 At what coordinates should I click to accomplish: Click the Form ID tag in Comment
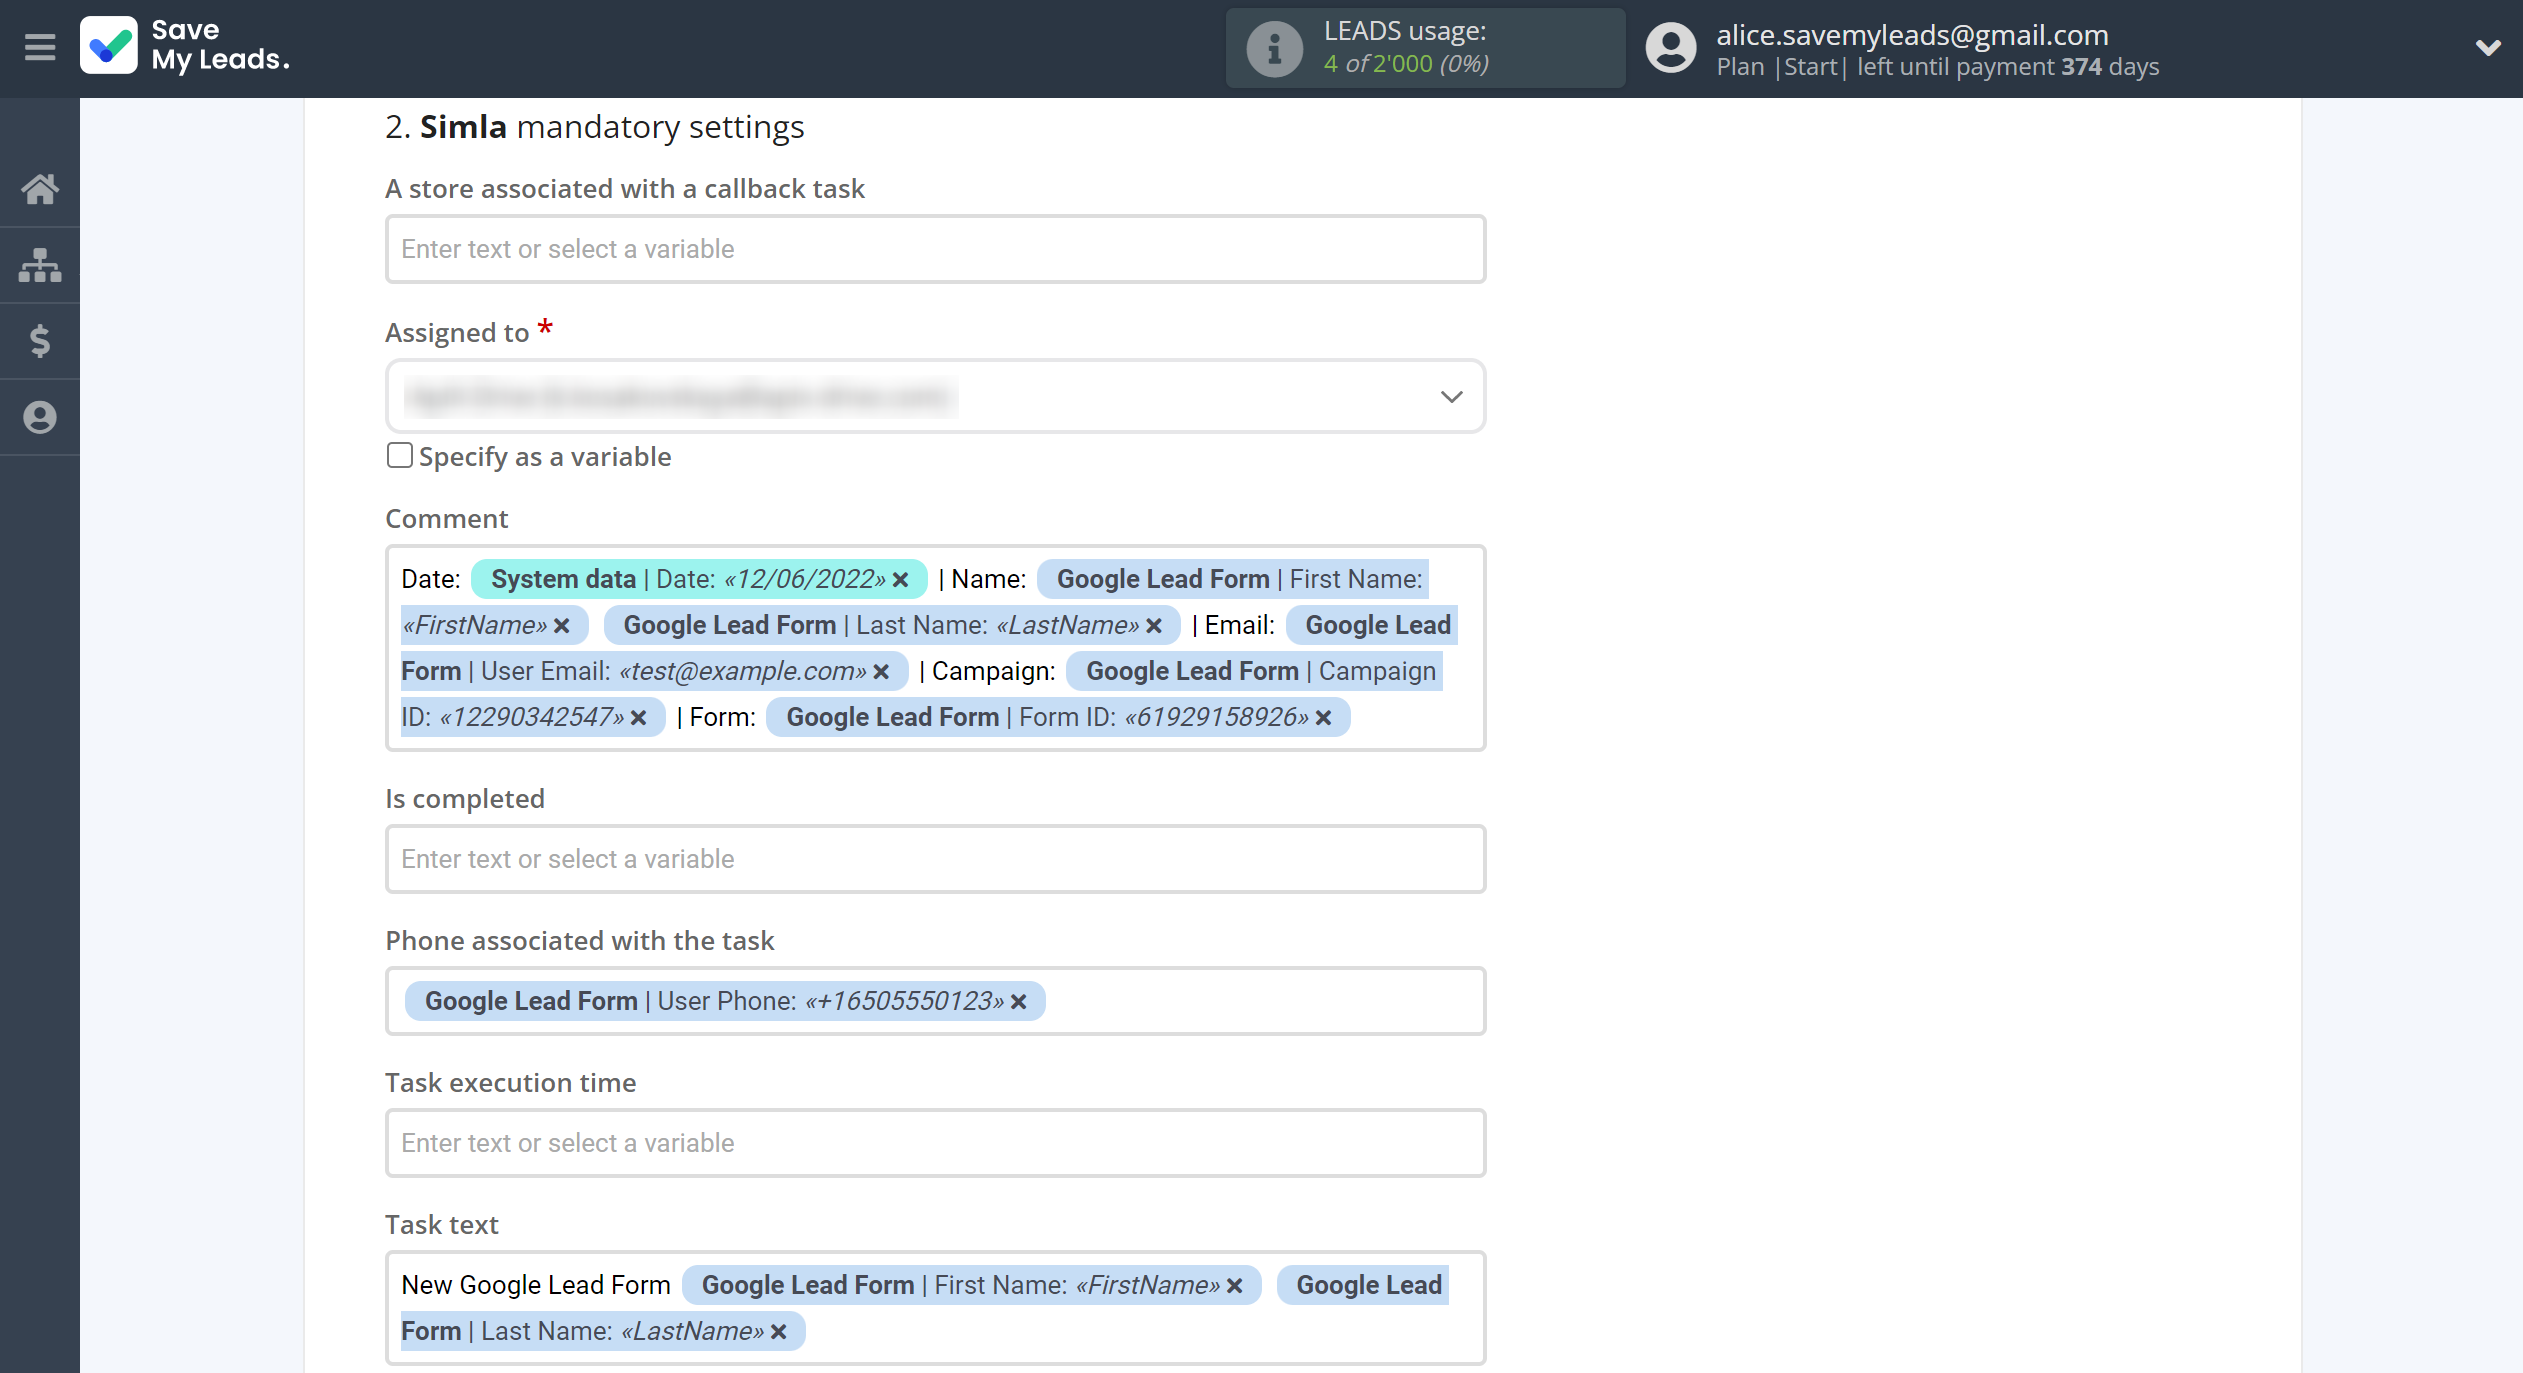[x=1058, y=717]
